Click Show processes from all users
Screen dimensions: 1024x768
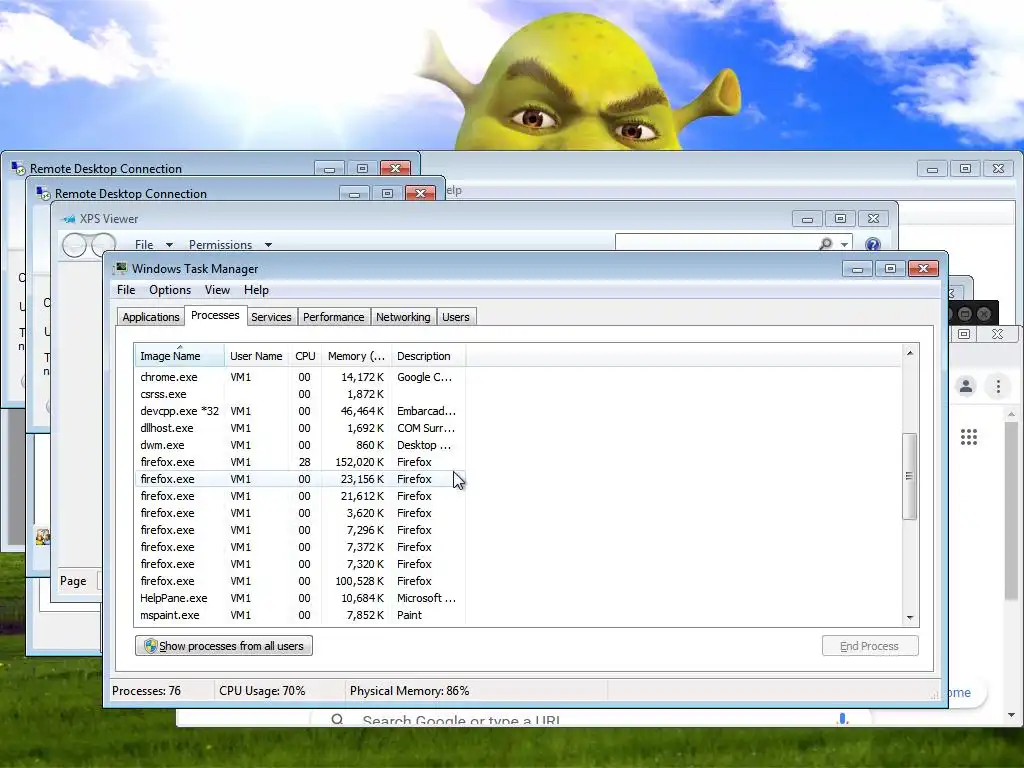pyautogui.click(x=224, y=646)
